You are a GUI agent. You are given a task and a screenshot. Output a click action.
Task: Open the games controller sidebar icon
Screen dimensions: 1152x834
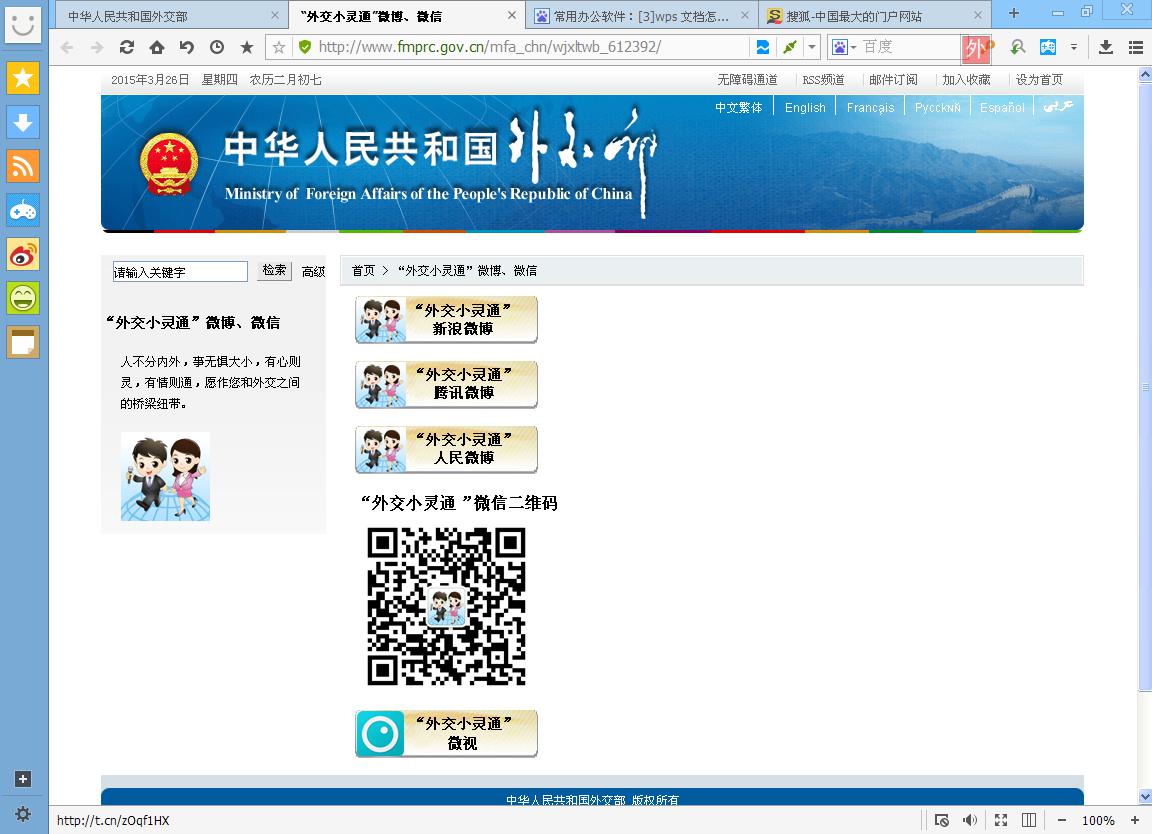(x=23, y=210)
